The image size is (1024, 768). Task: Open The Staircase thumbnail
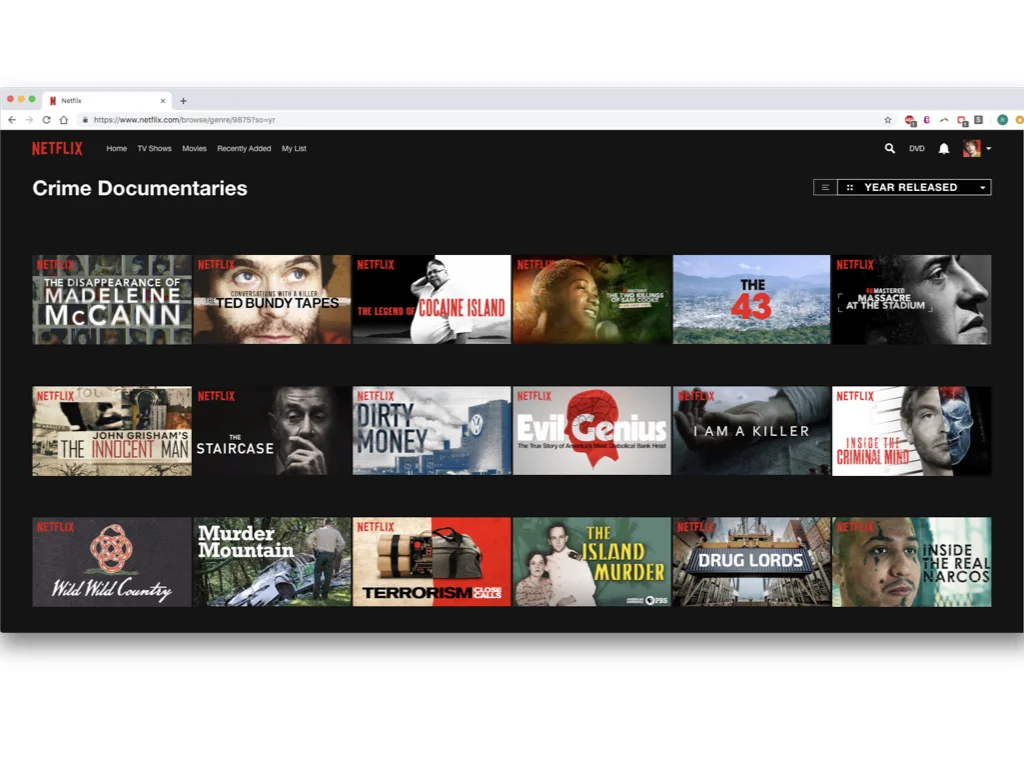point(272,431)
